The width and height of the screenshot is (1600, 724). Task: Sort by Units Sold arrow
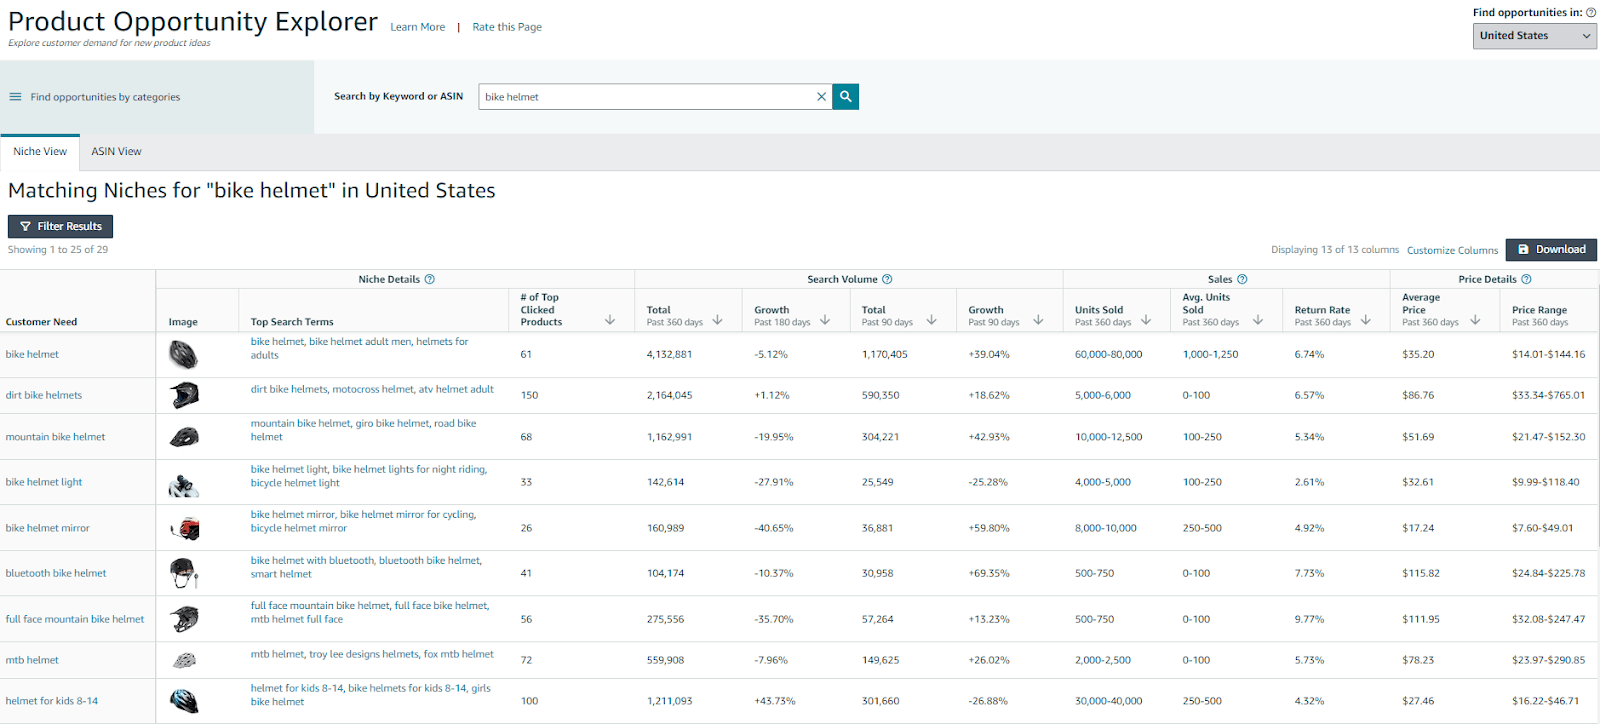pos(1146,320)
